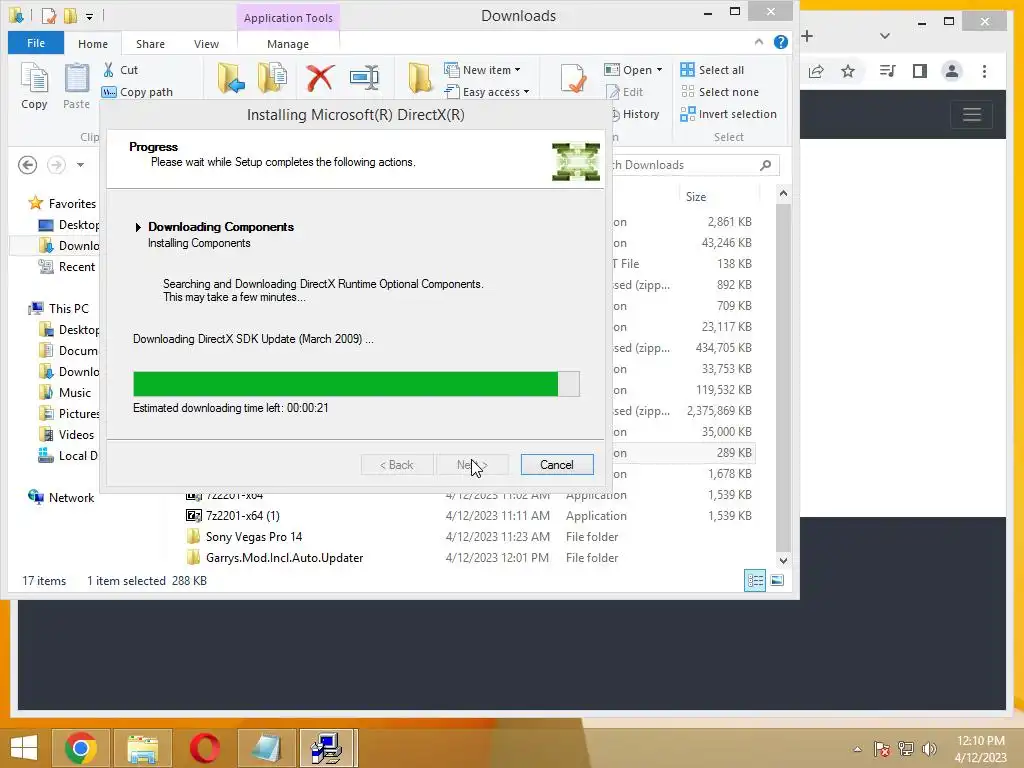Switch to the Home ribbon tab
The height and width of the screenshot is (768, 1024).
coord(93,44)
